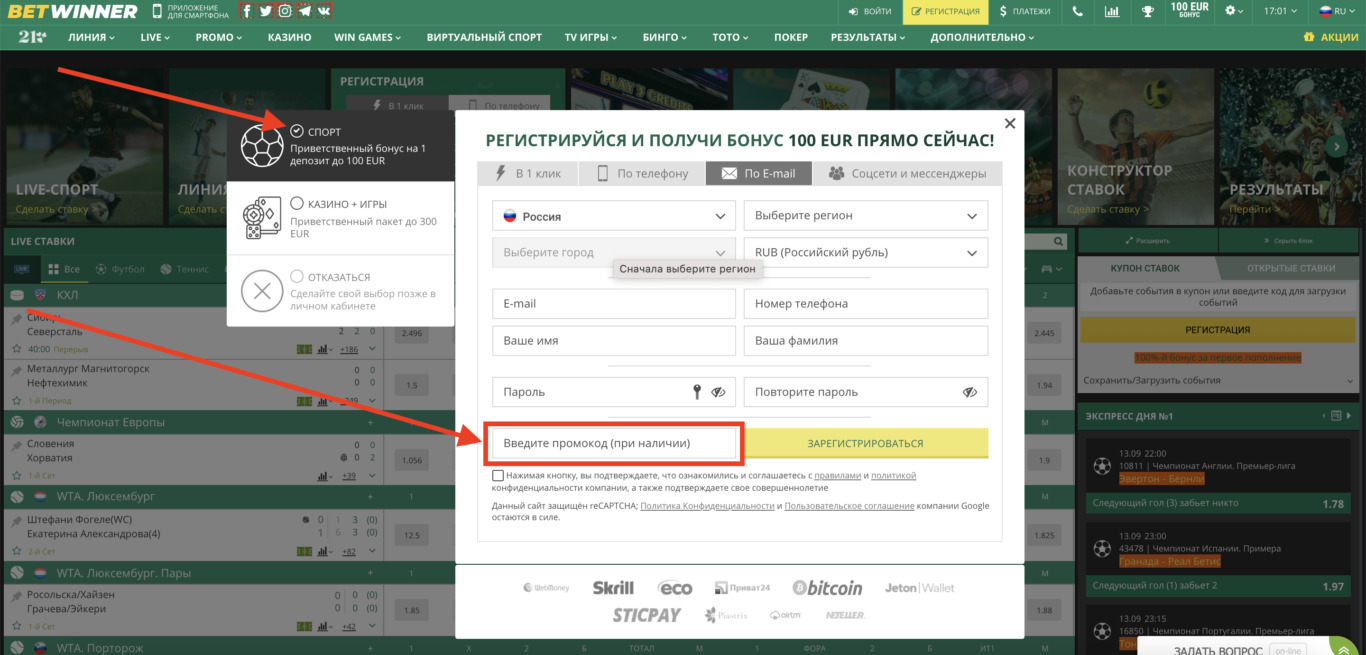Open the RUB currency selector
The height and width of the screenshot is (655, 1366).
tap(865, 252)
